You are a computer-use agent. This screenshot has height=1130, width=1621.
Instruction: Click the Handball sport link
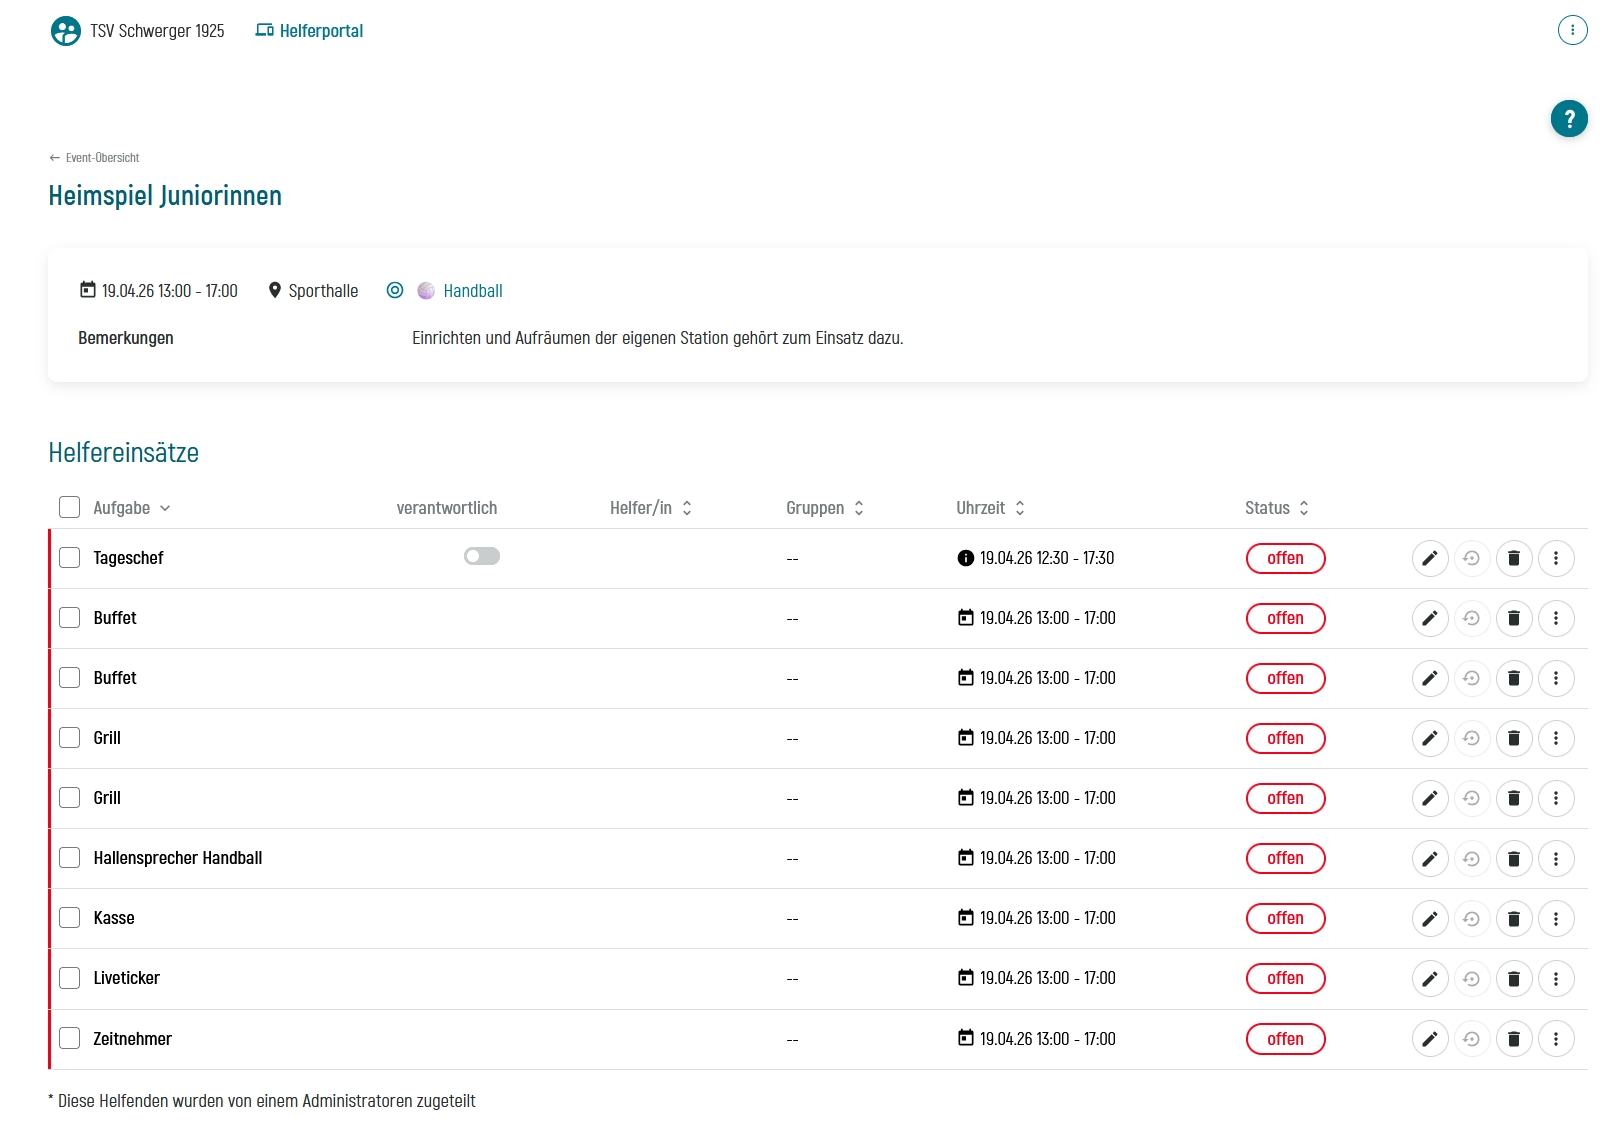[472, 291]
